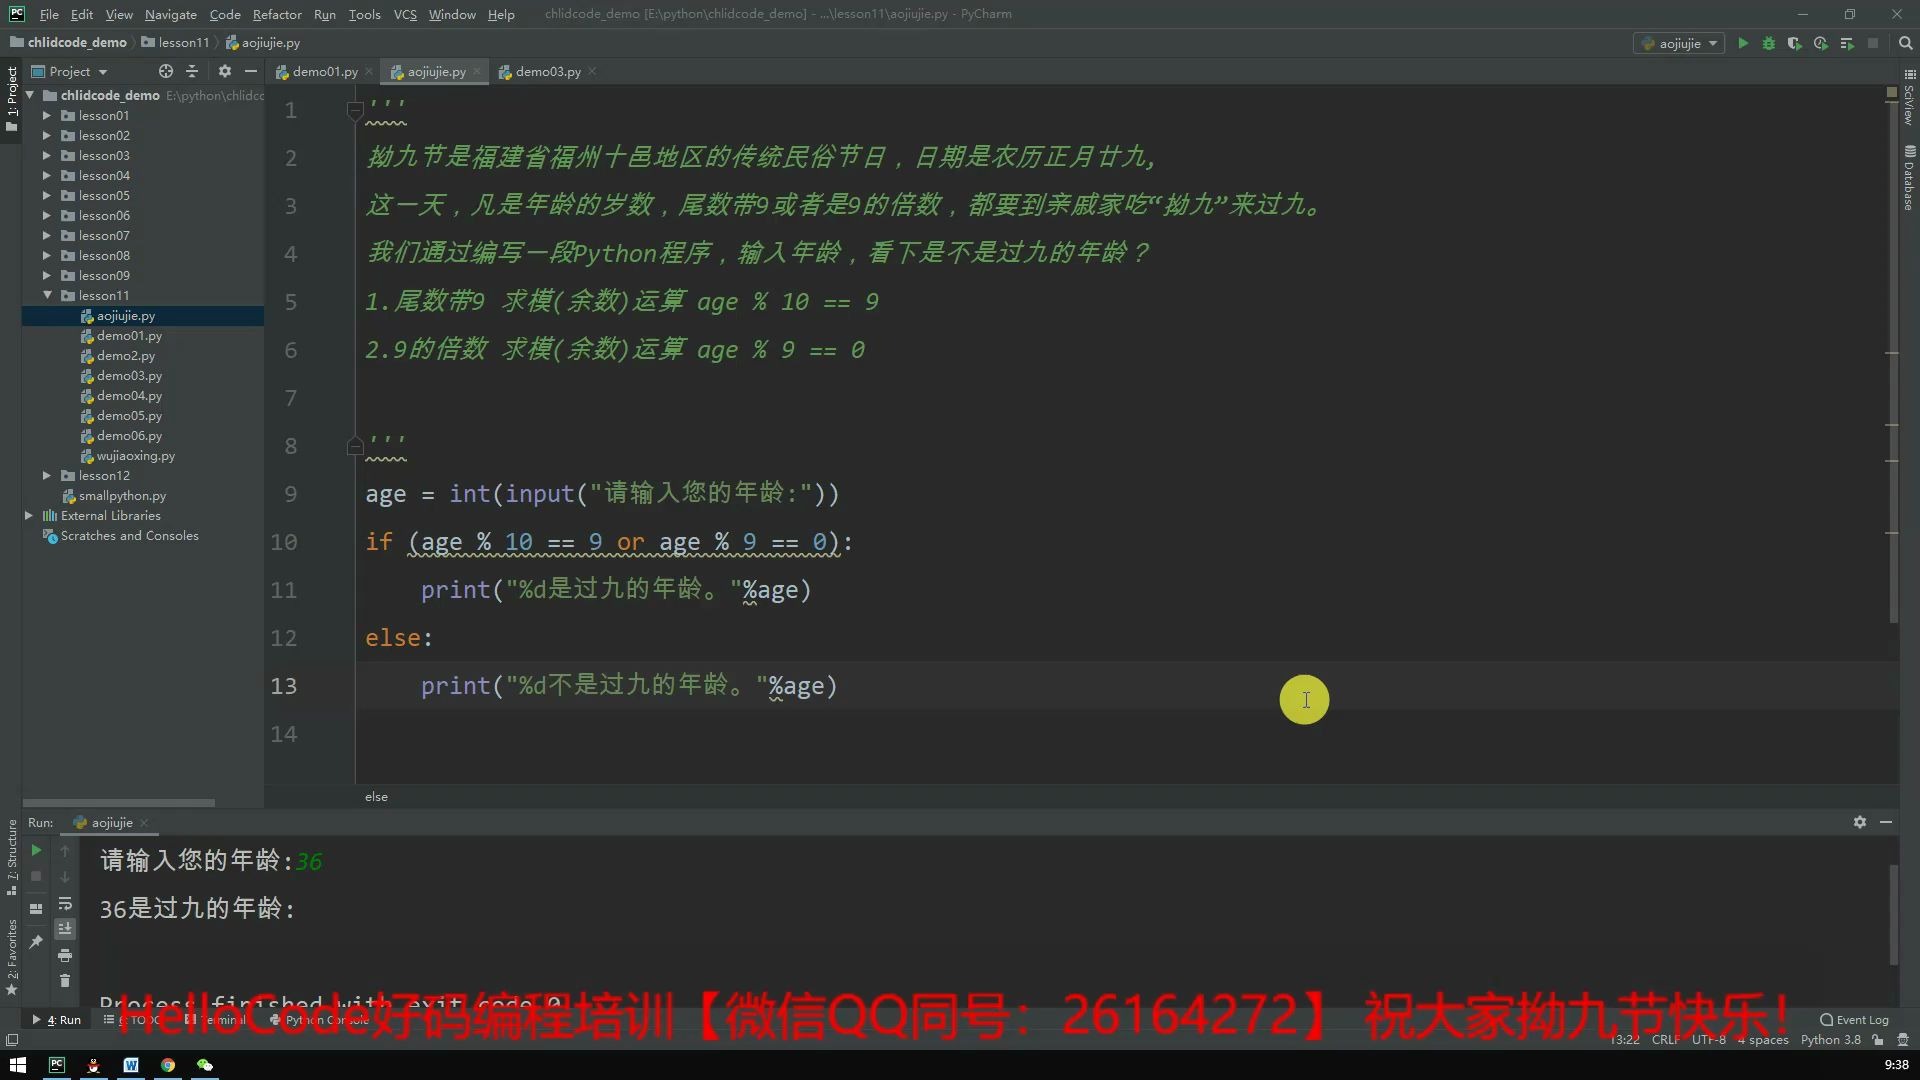Run the aojiujie script with the Run icon

coord(1743,43)
